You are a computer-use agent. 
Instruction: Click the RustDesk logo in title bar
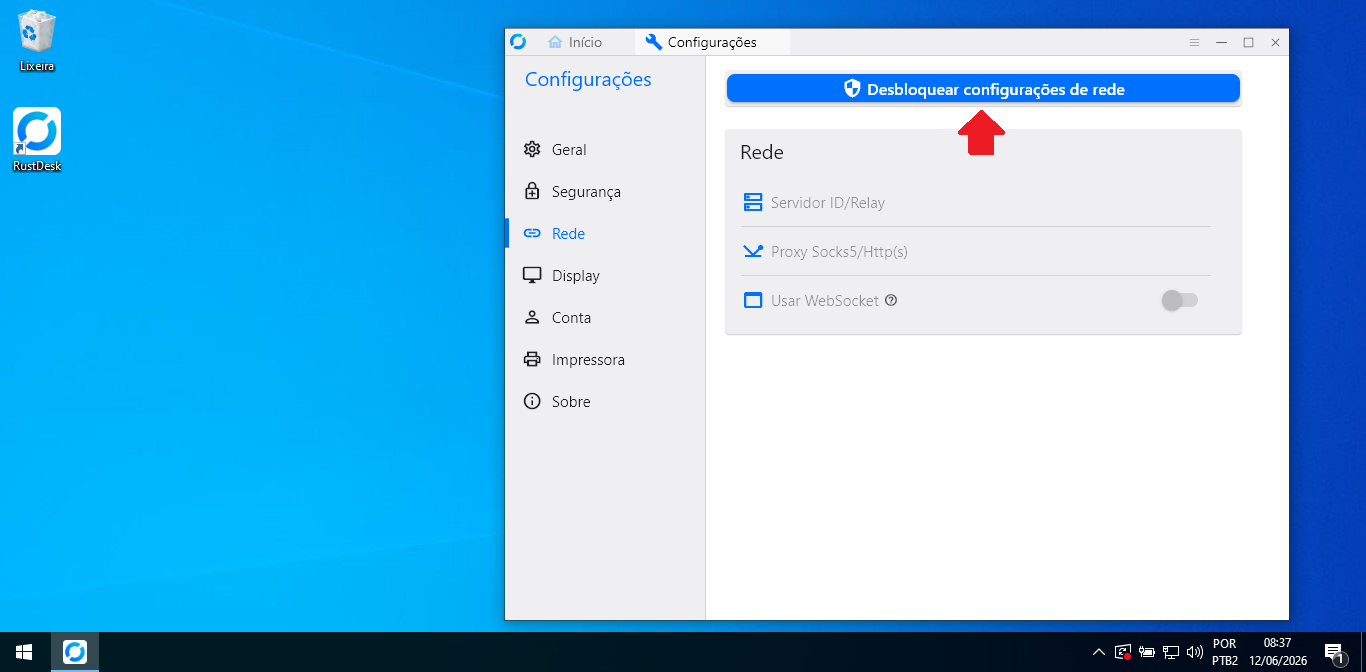click(518, 42)
